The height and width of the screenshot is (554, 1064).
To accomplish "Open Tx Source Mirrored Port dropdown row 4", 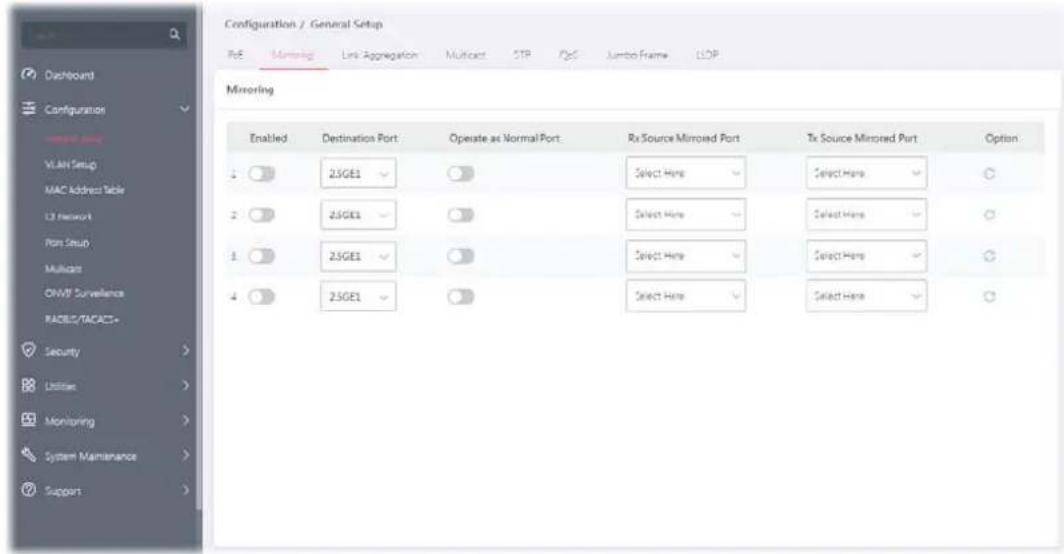I will [x=866, y=297].
